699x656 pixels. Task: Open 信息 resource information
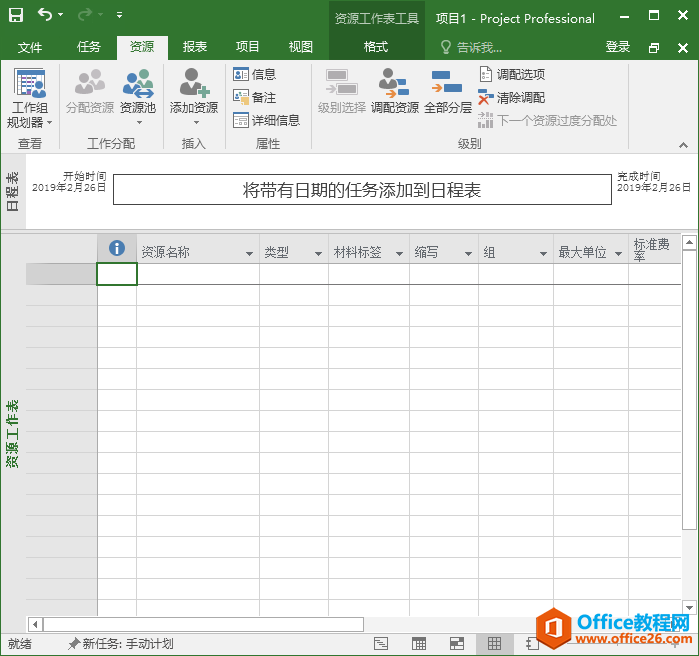pyautogui.click(x=254, y=74)
